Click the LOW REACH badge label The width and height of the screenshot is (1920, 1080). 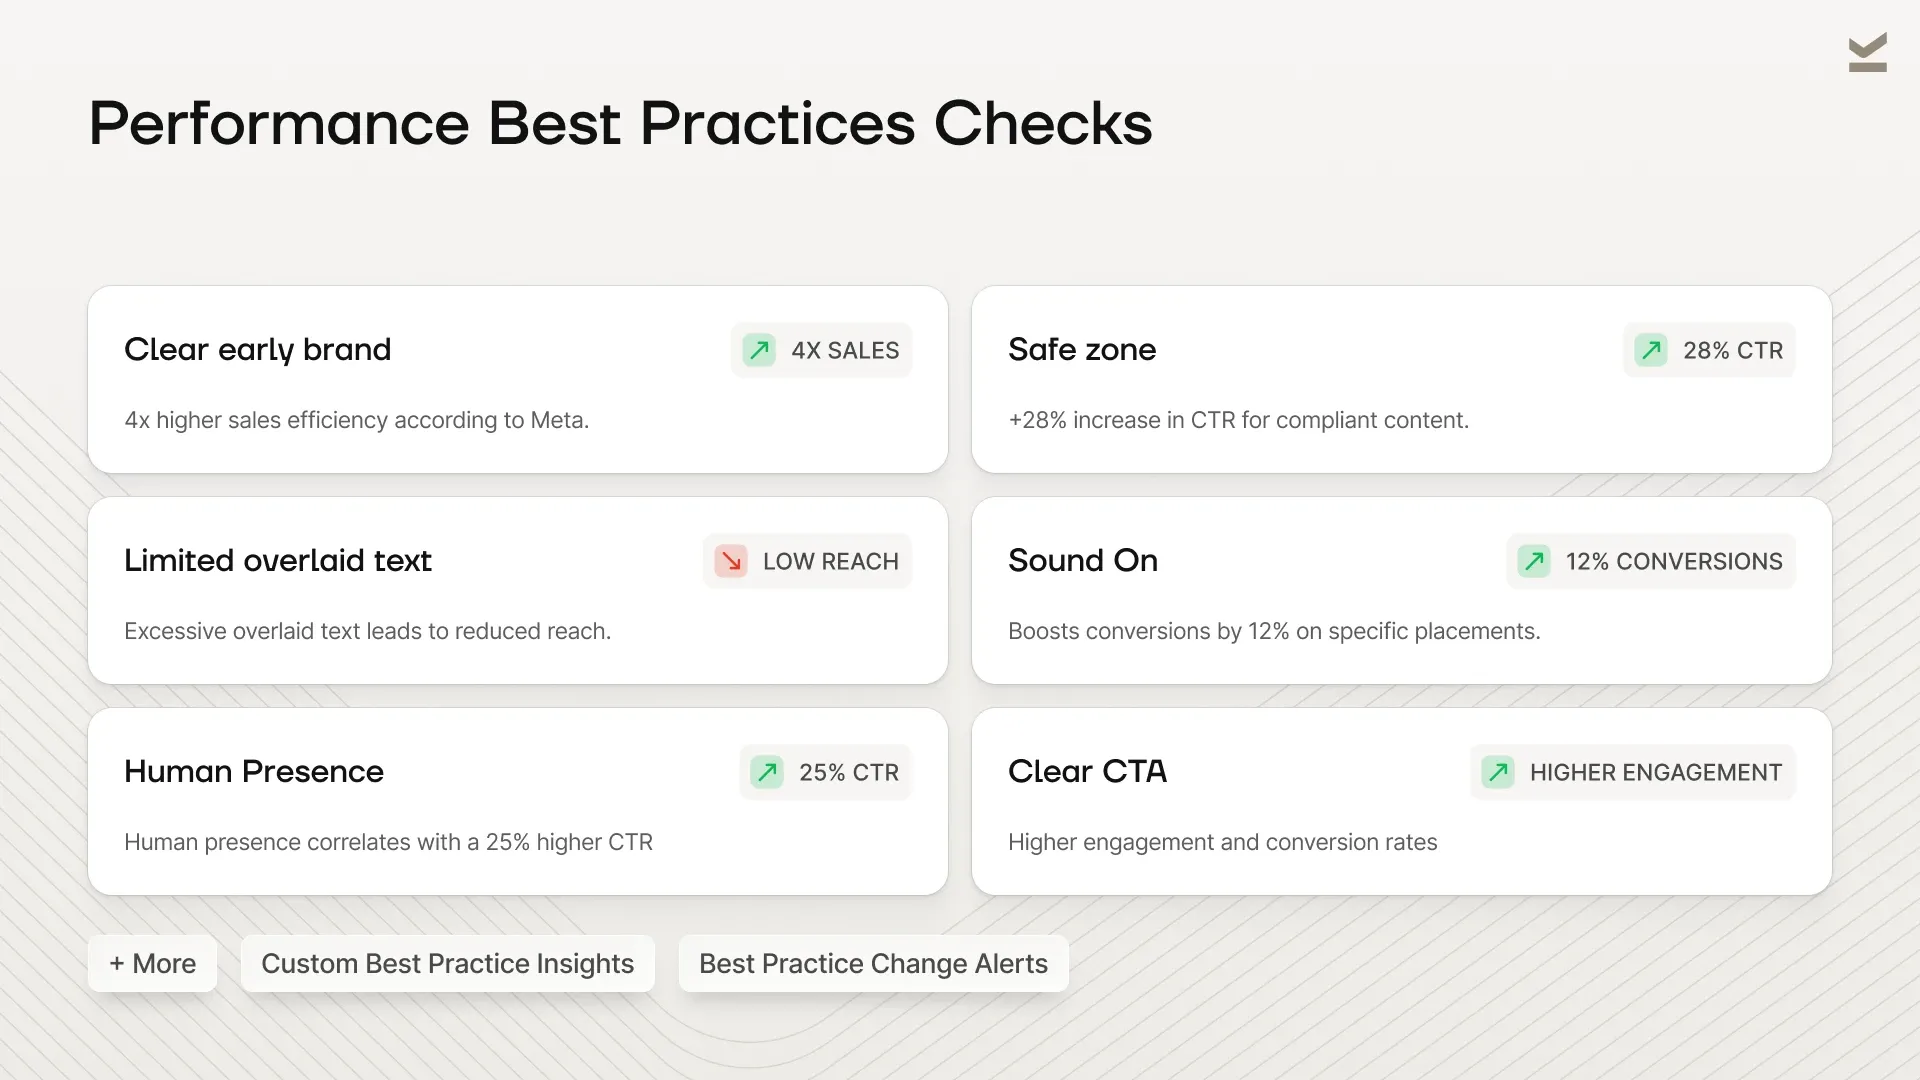coord(831,561)
